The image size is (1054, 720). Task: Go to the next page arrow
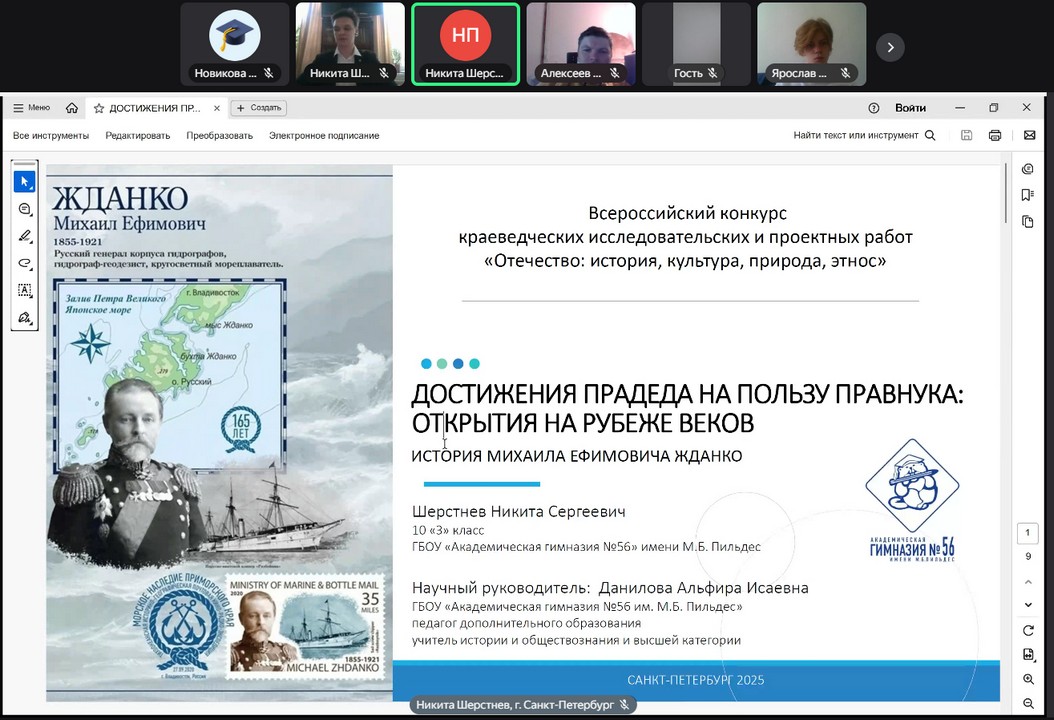coord(1028,605)
